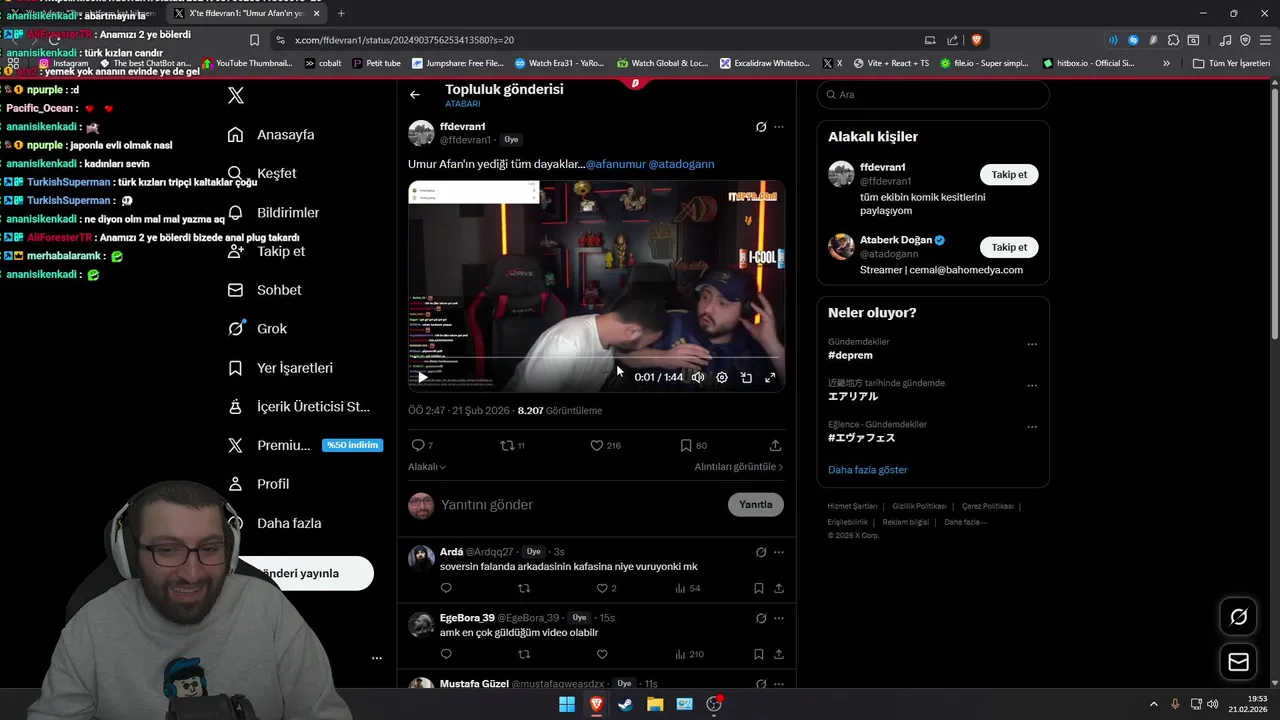Open video settings gear icon
Screen dimensions: 1280x720
pos(722,377)
